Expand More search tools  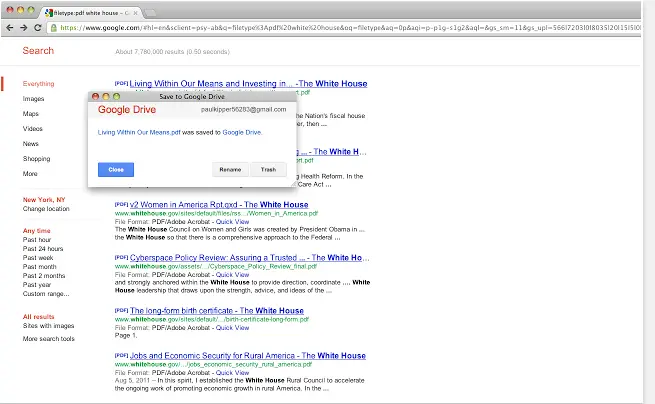48,339
